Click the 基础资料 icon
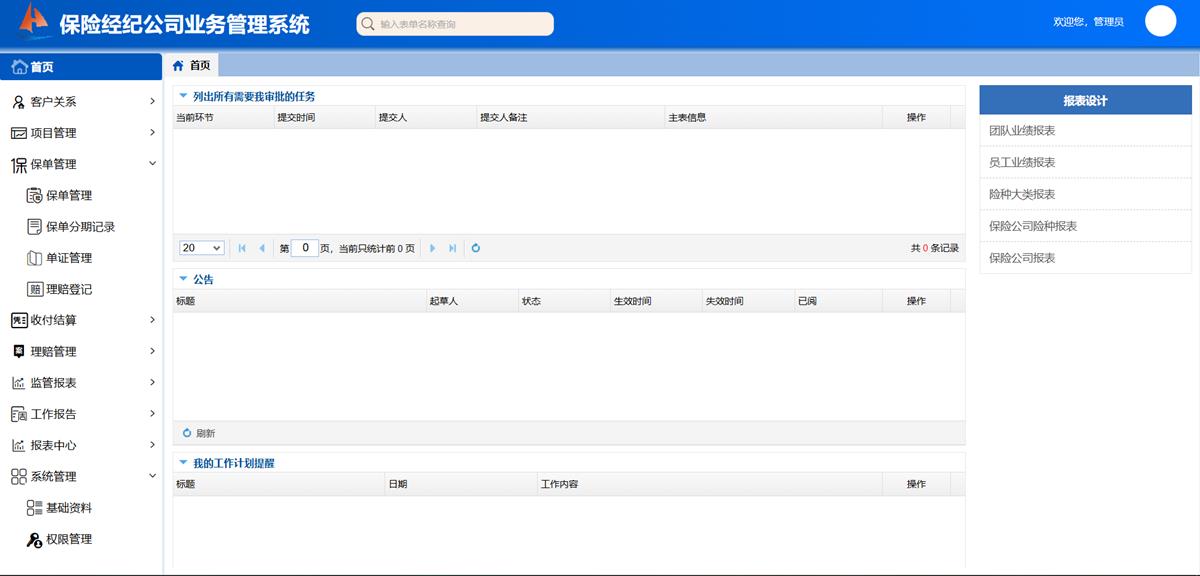The width and height of the screenshot is (1200, 576). click(x=34, y=508)
